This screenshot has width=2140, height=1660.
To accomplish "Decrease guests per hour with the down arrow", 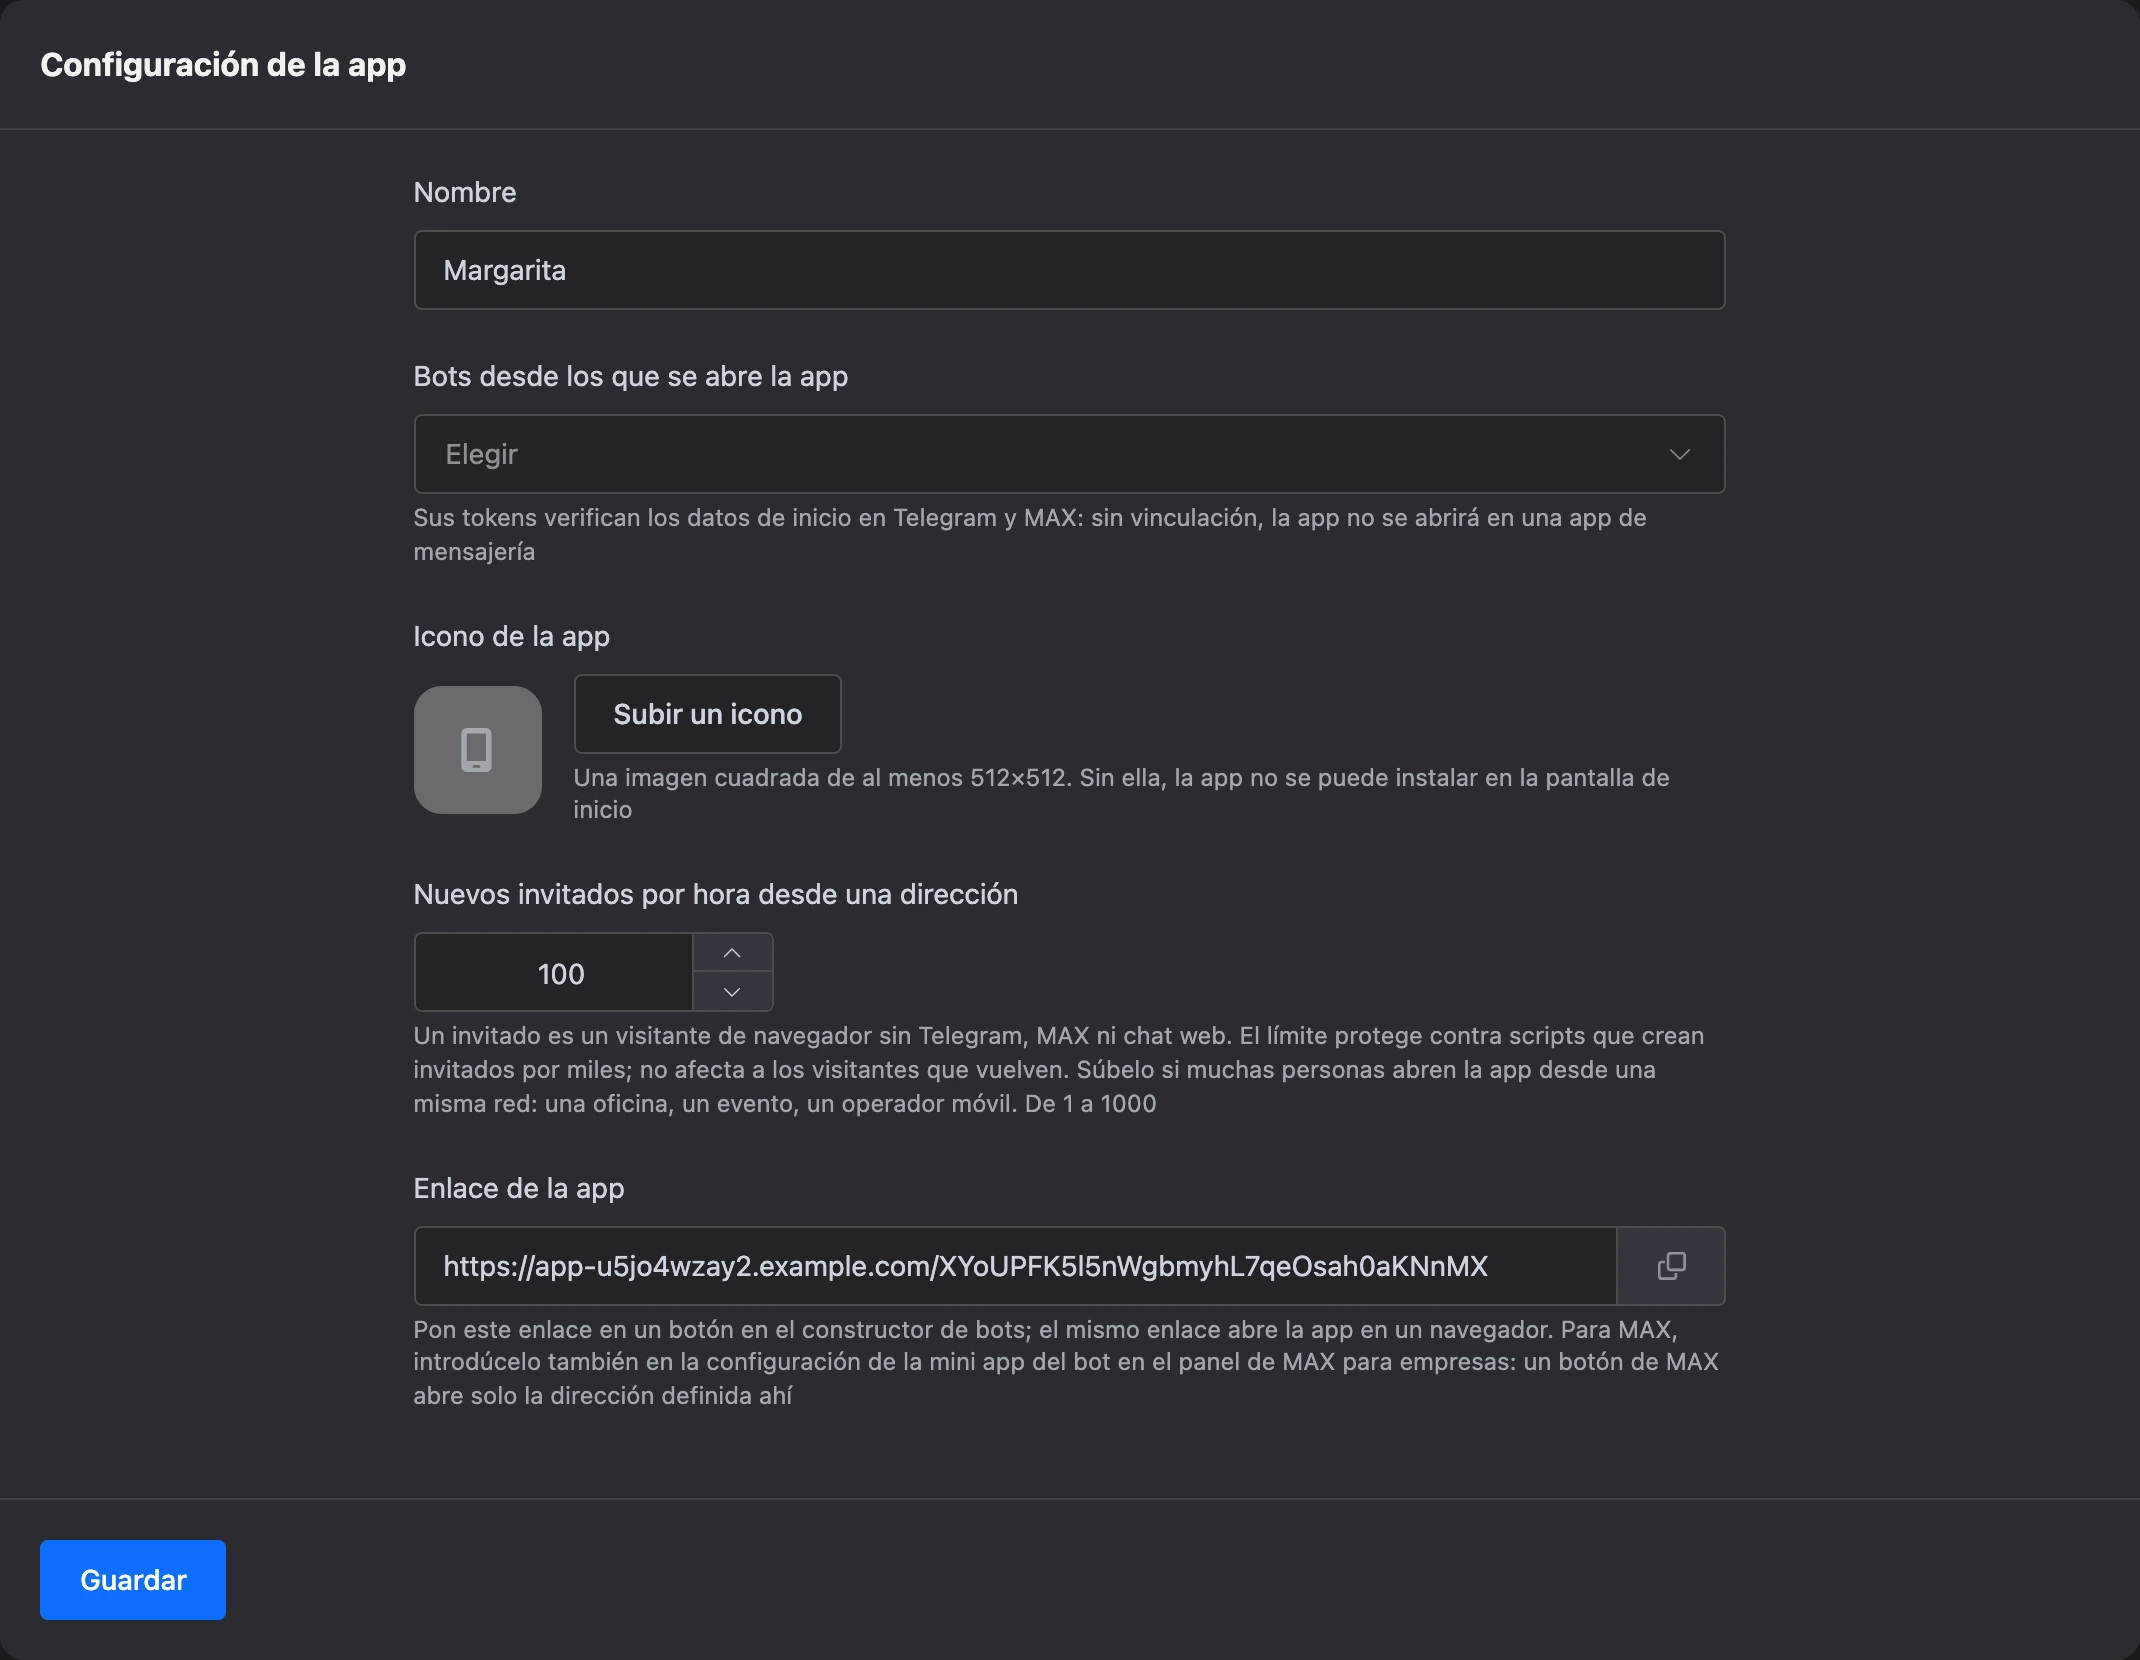I will coord(732,991).
